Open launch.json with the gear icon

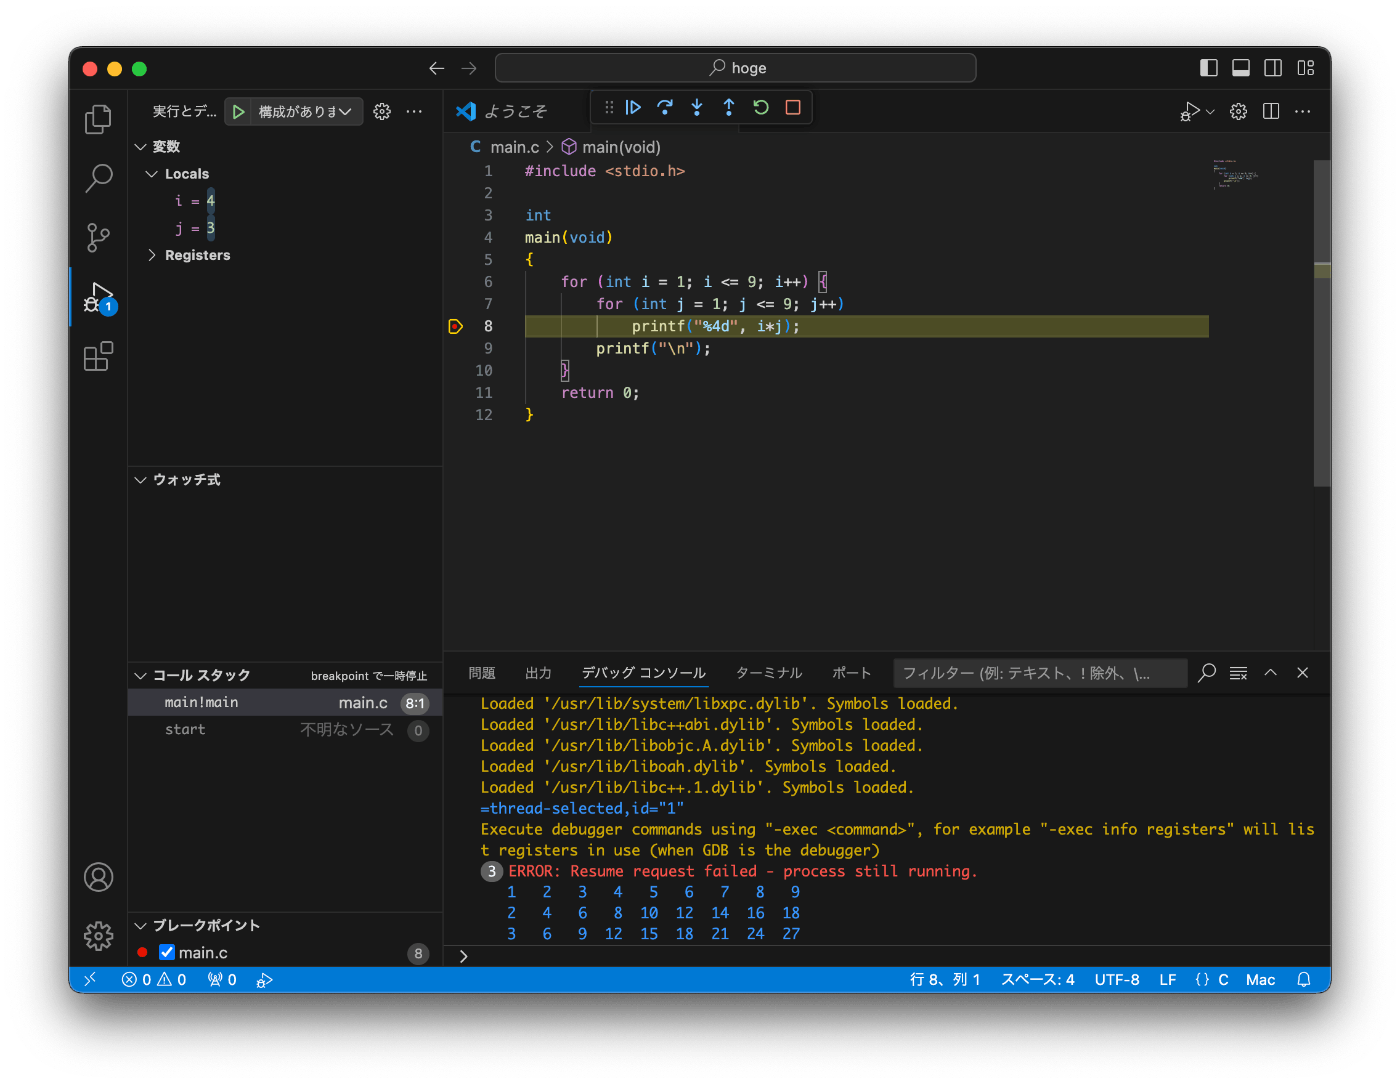pos(382,112)
